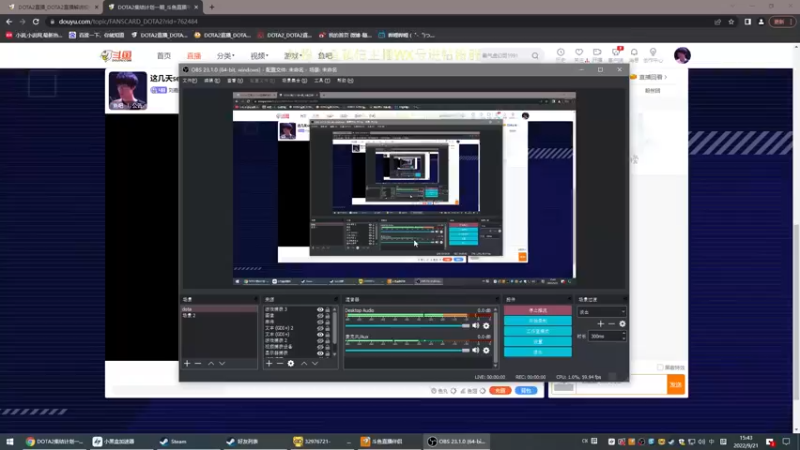Mute Mic/Aux speaker icon
The height and width of the screenshot is (450, 800).
click(476, 351)
